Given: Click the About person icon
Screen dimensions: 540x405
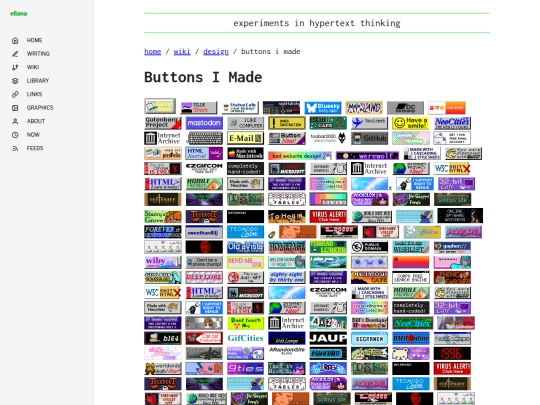Looking at the screenshot, I should click(15, 121).
